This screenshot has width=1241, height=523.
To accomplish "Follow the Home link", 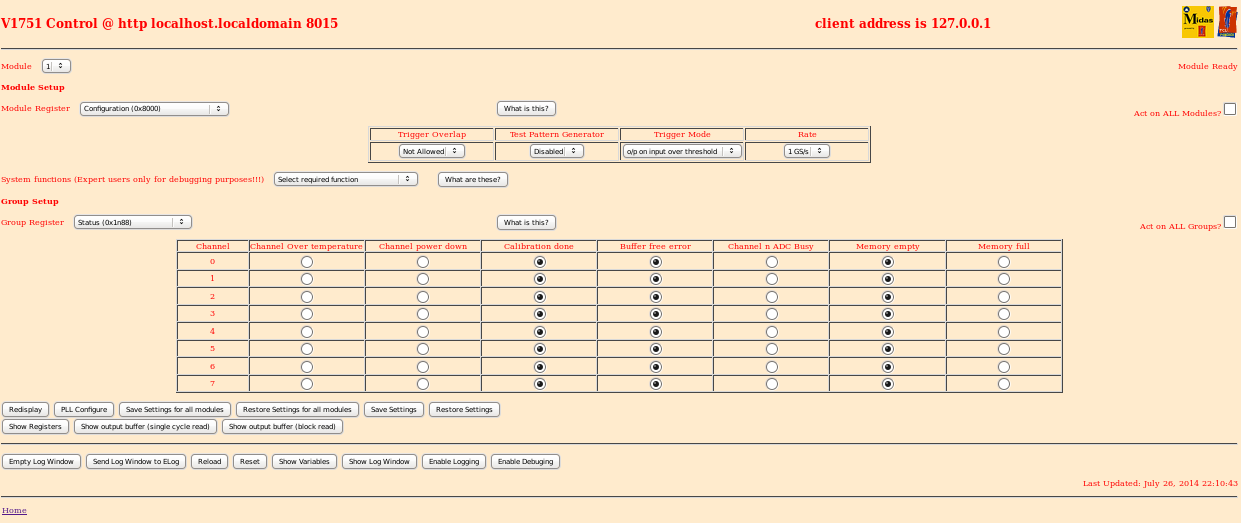I will pos(14,510).
